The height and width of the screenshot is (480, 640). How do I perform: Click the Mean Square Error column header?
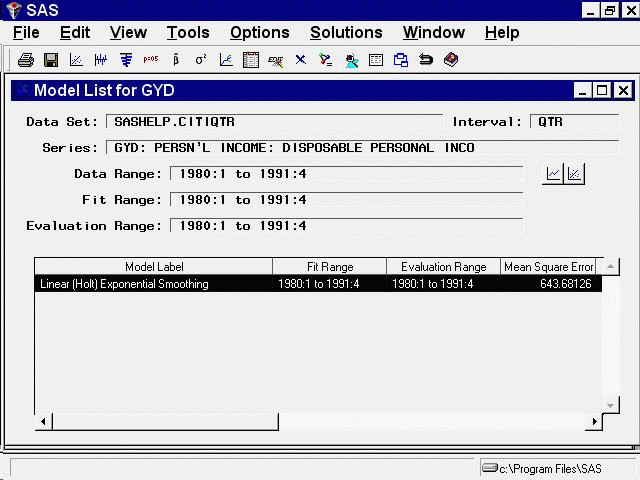point(549,267)
